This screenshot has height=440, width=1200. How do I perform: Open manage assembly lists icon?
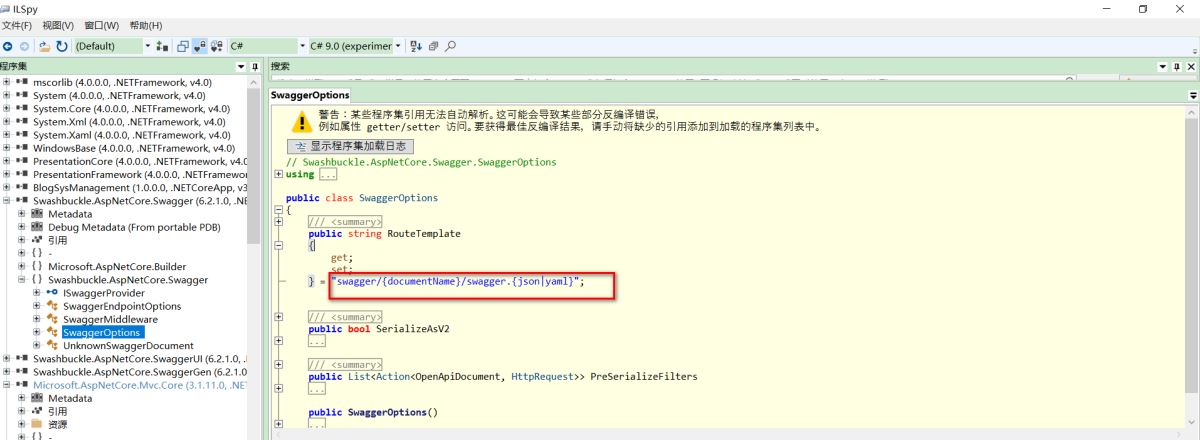(x=163, y=46)
